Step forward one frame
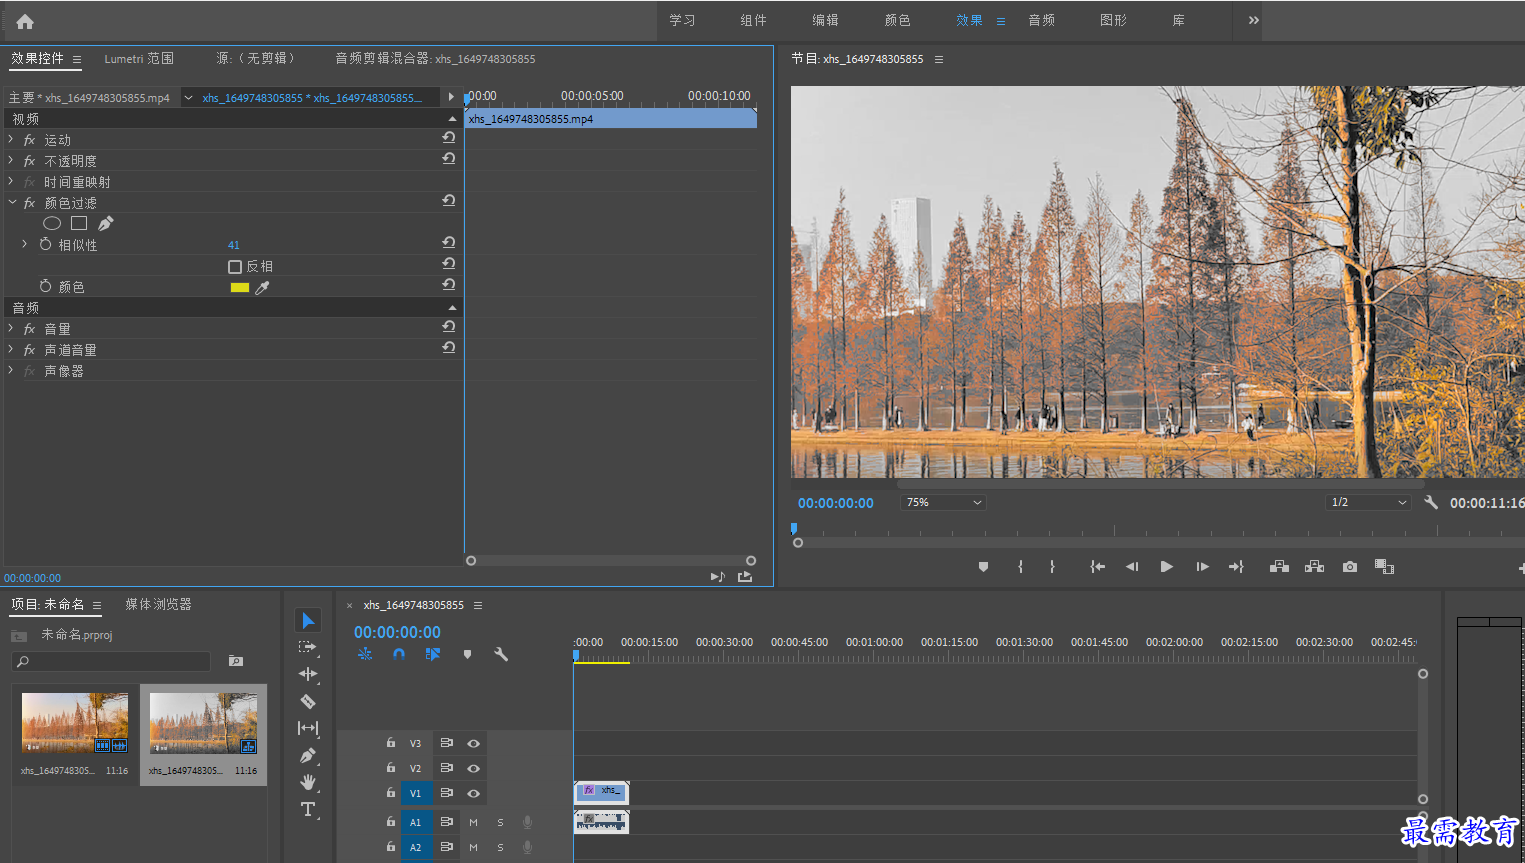Viewport: 1525px width, 863px height. 1202,567
